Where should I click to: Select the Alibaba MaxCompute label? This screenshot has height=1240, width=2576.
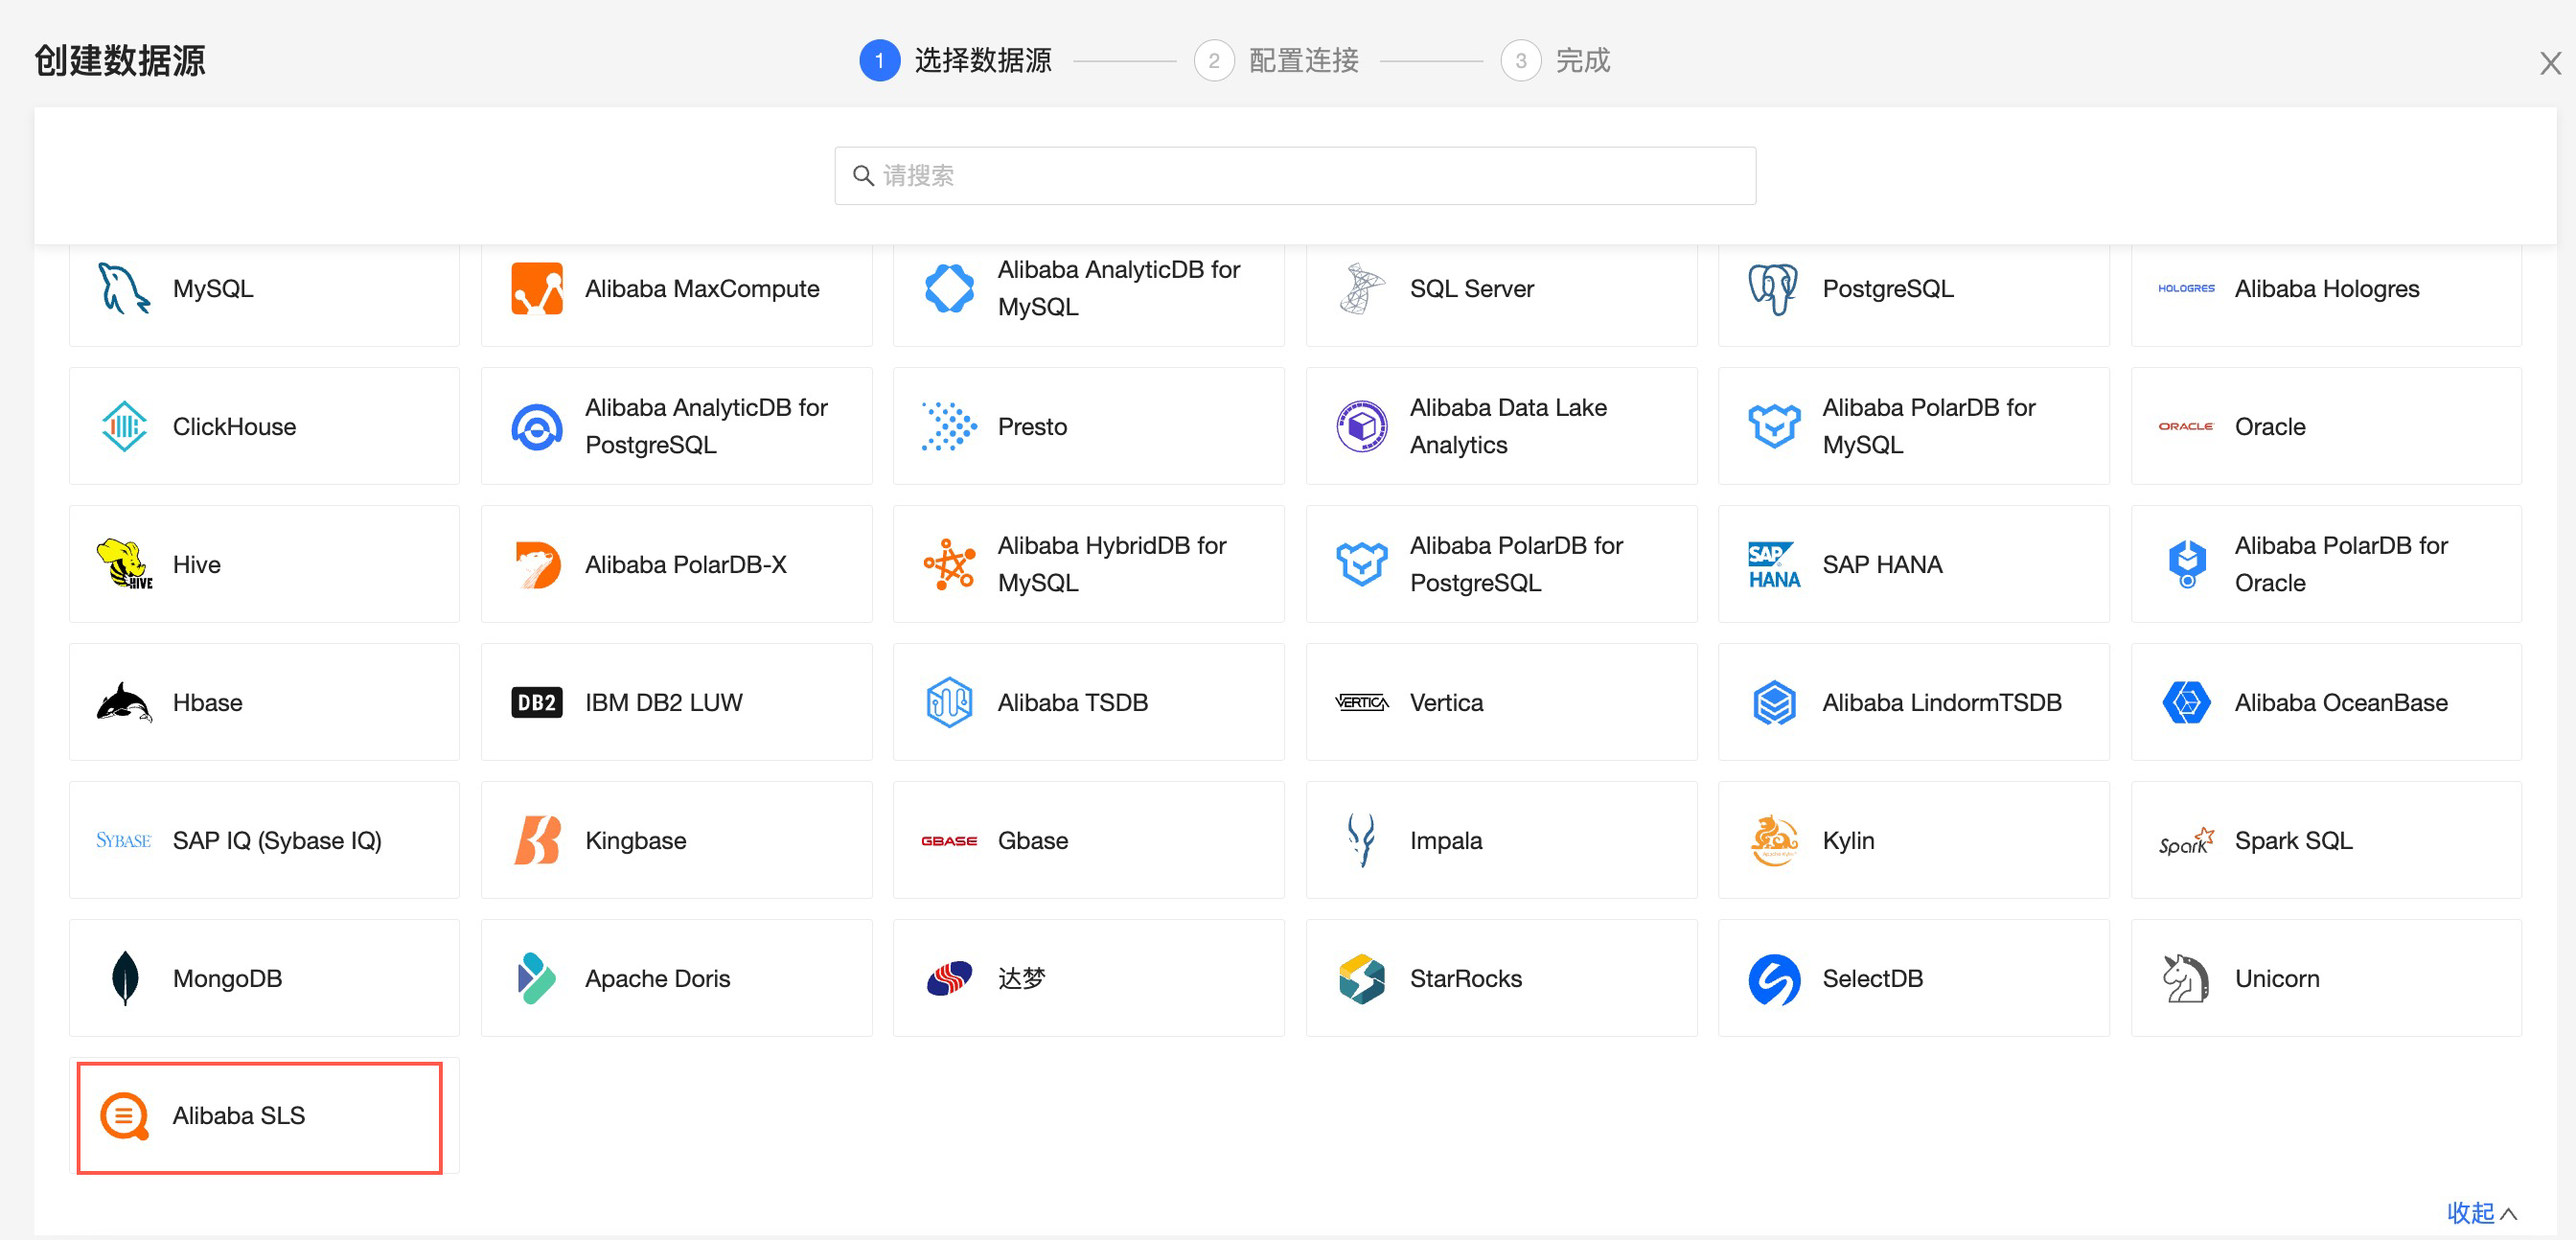point(702,288)
